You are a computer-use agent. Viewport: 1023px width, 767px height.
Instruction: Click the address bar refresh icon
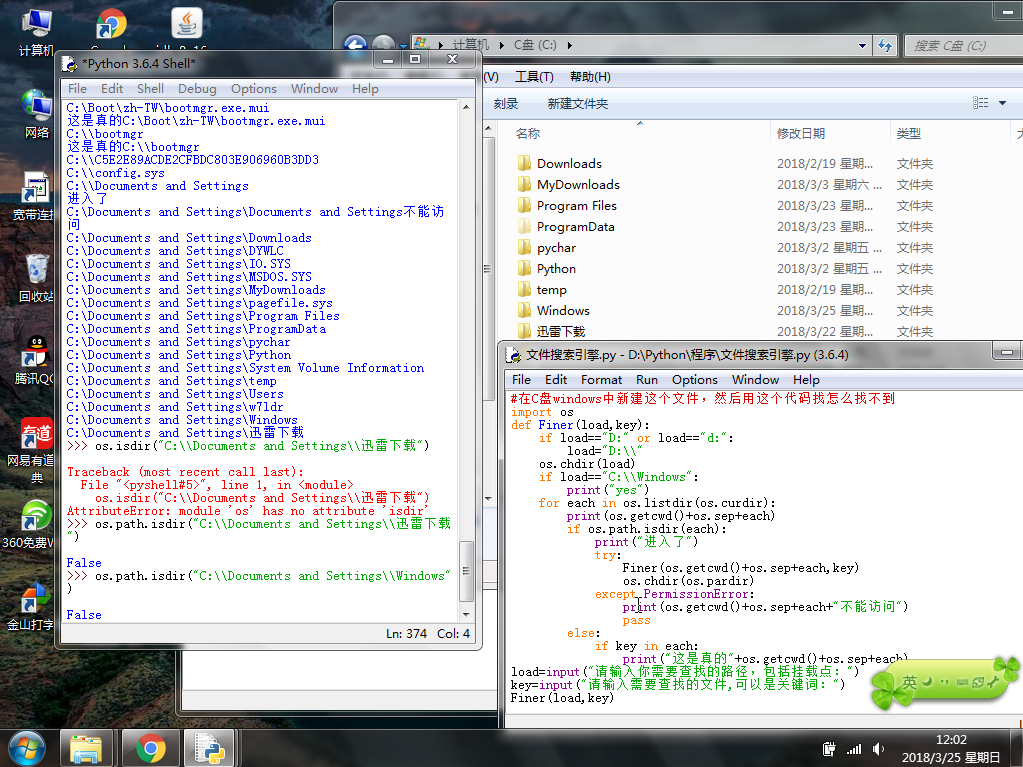pyautogui.click(x=885, y=45)
